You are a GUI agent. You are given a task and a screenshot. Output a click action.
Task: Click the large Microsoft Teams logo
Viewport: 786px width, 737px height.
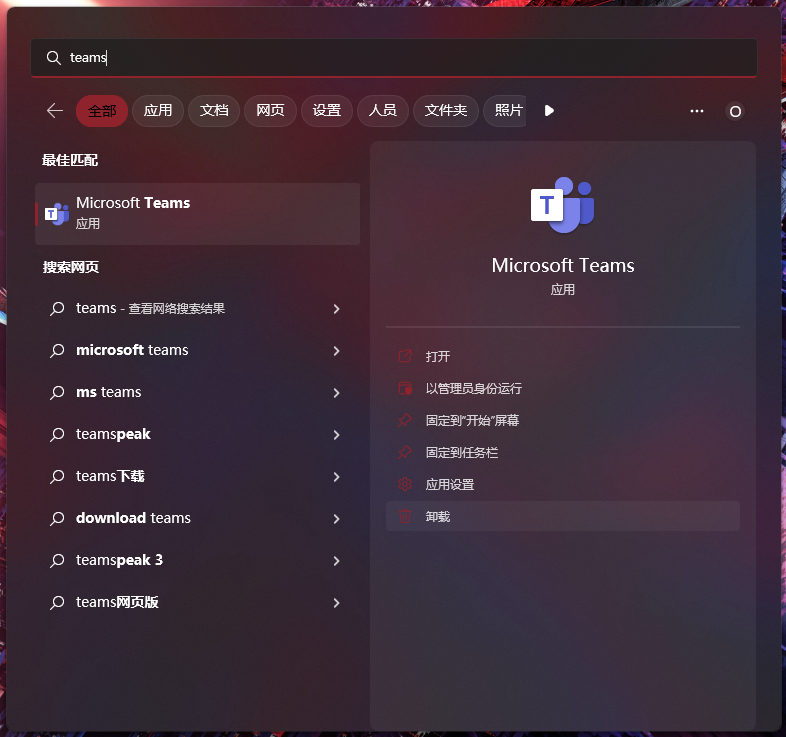tap(562, 205)
